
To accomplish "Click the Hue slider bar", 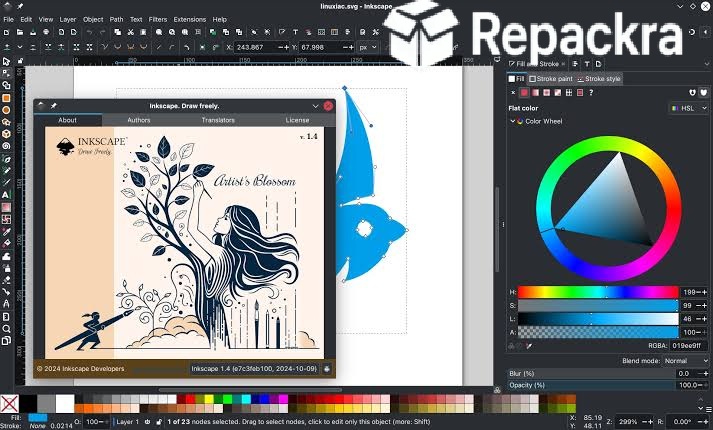I will click(598, 292).
